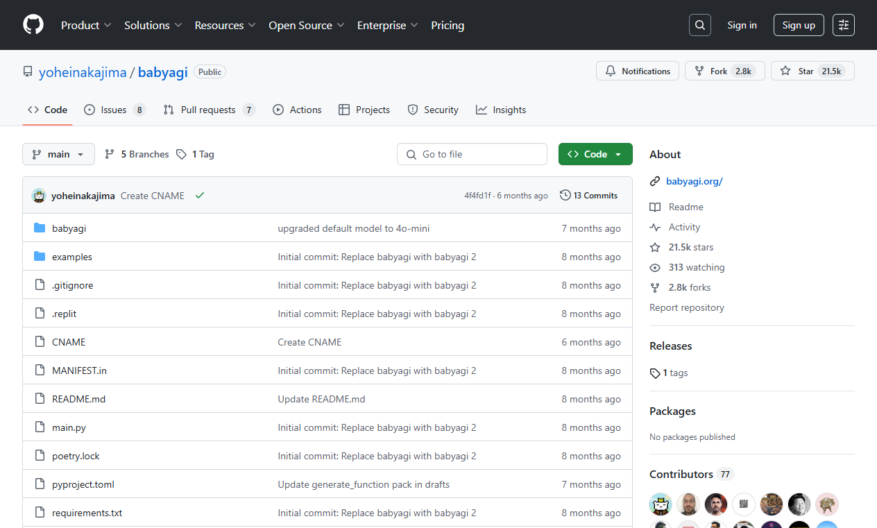View 313 watching in About sidebar
The width and height of the screenshot is (877, 528).
687,267
